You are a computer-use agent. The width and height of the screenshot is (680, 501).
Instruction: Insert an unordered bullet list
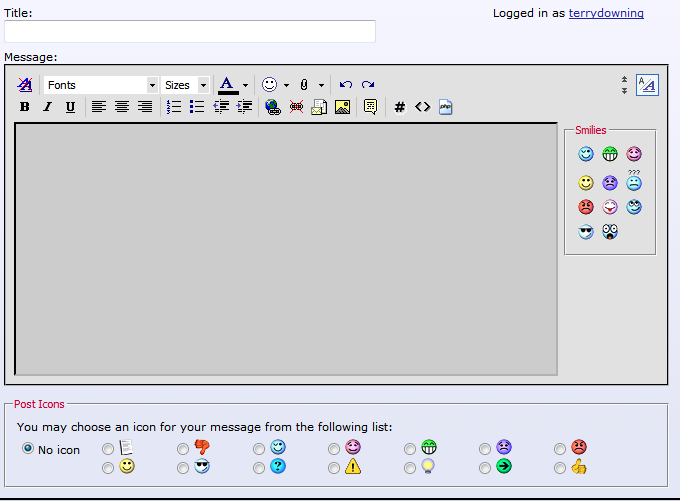[x=197, y=107]
